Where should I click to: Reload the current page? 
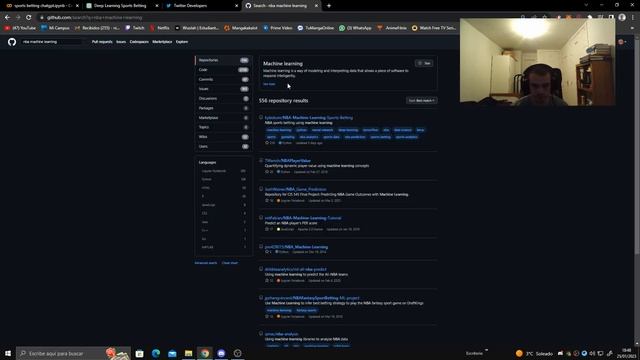coord(29,18)
